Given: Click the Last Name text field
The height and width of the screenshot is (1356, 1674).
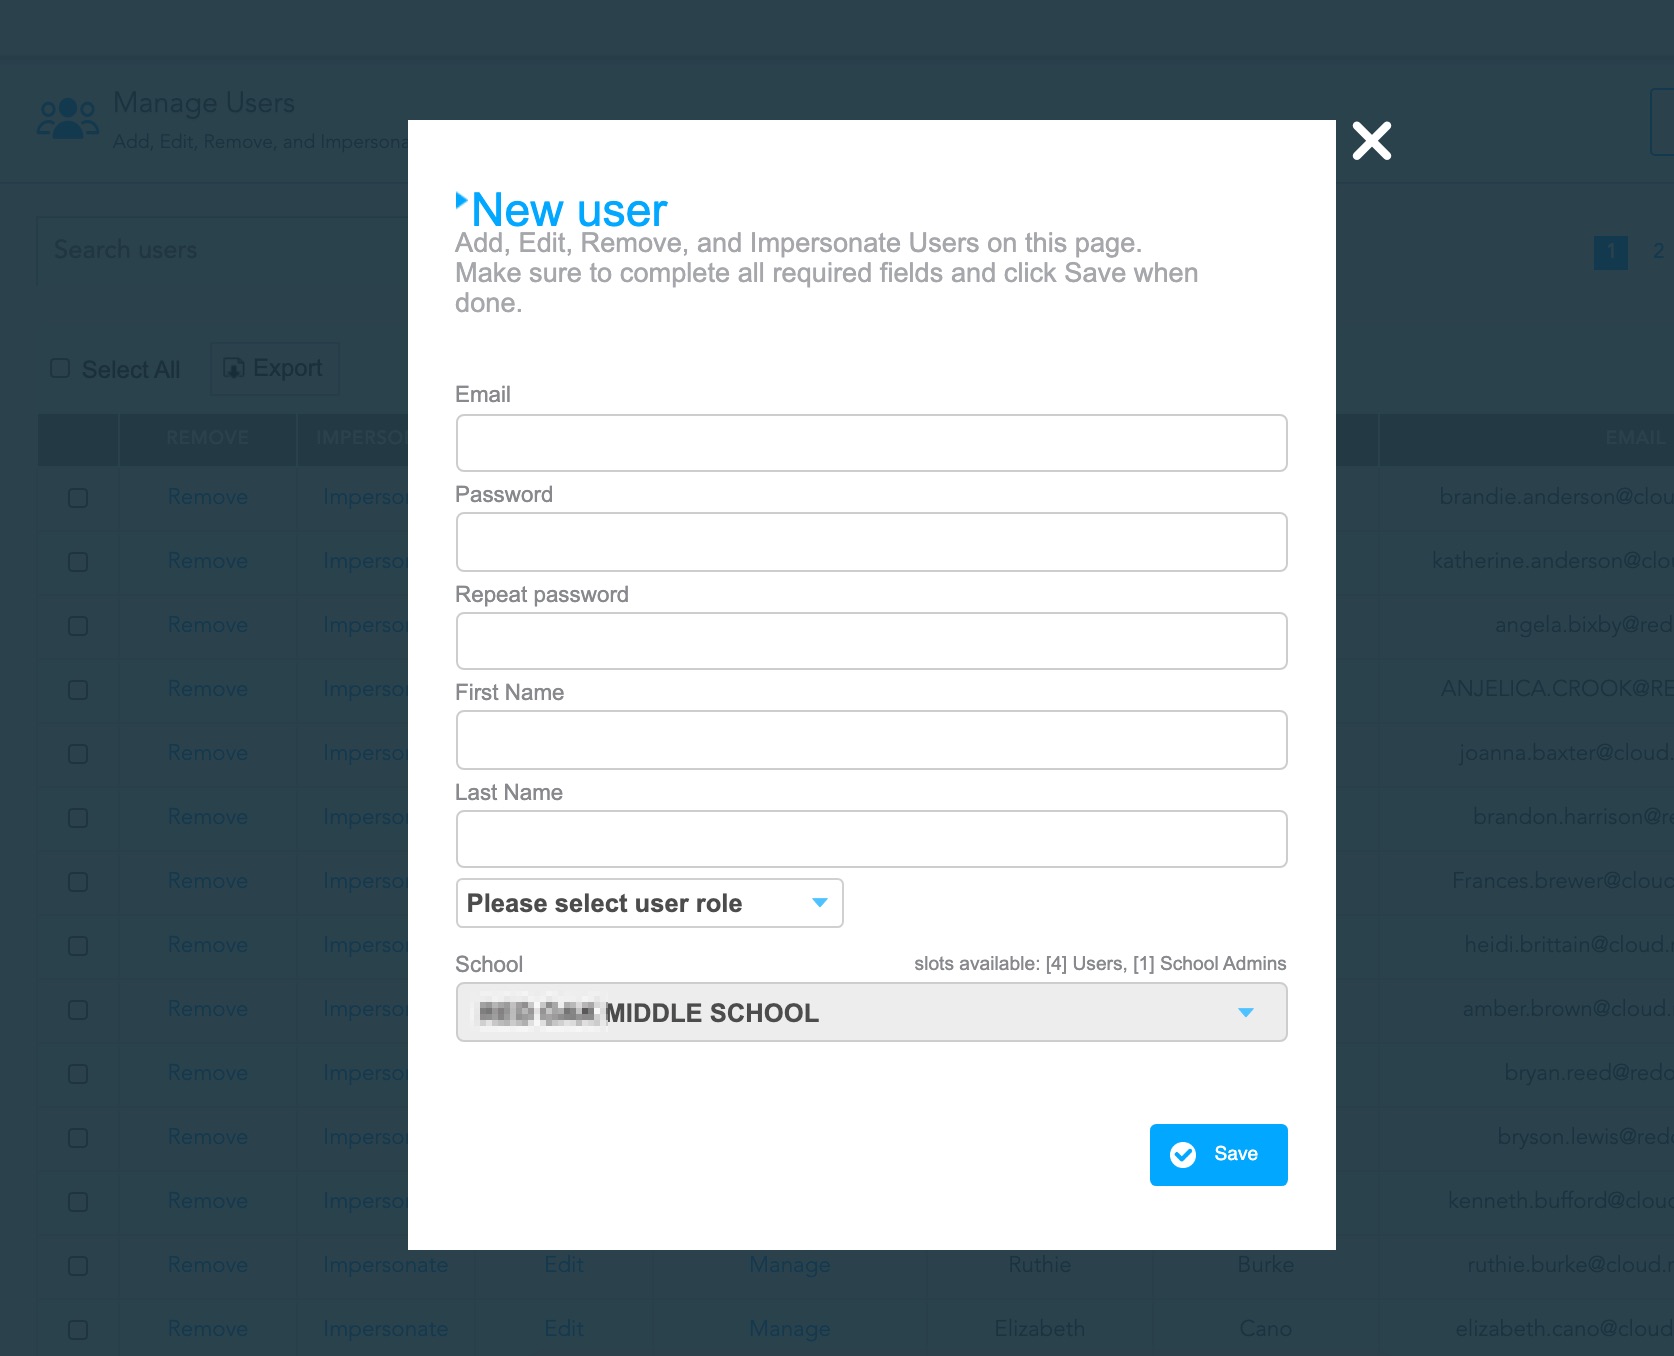Looking at the screenshot, I should tap(870, 839).
